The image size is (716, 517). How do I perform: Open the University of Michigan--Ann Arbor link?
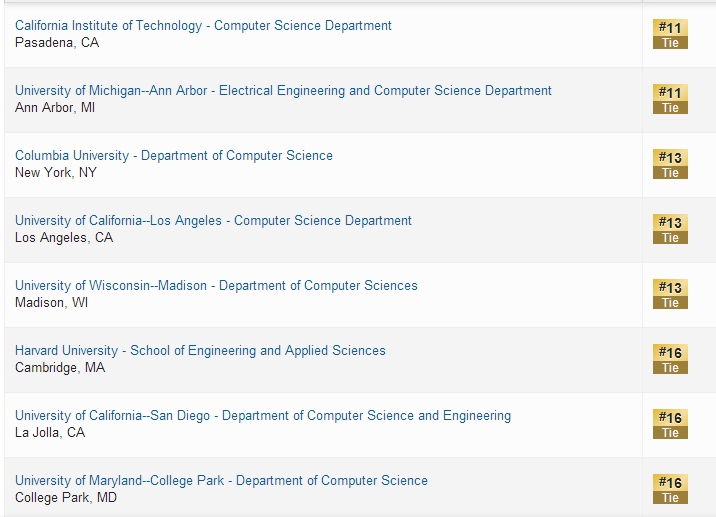[283, 90]
